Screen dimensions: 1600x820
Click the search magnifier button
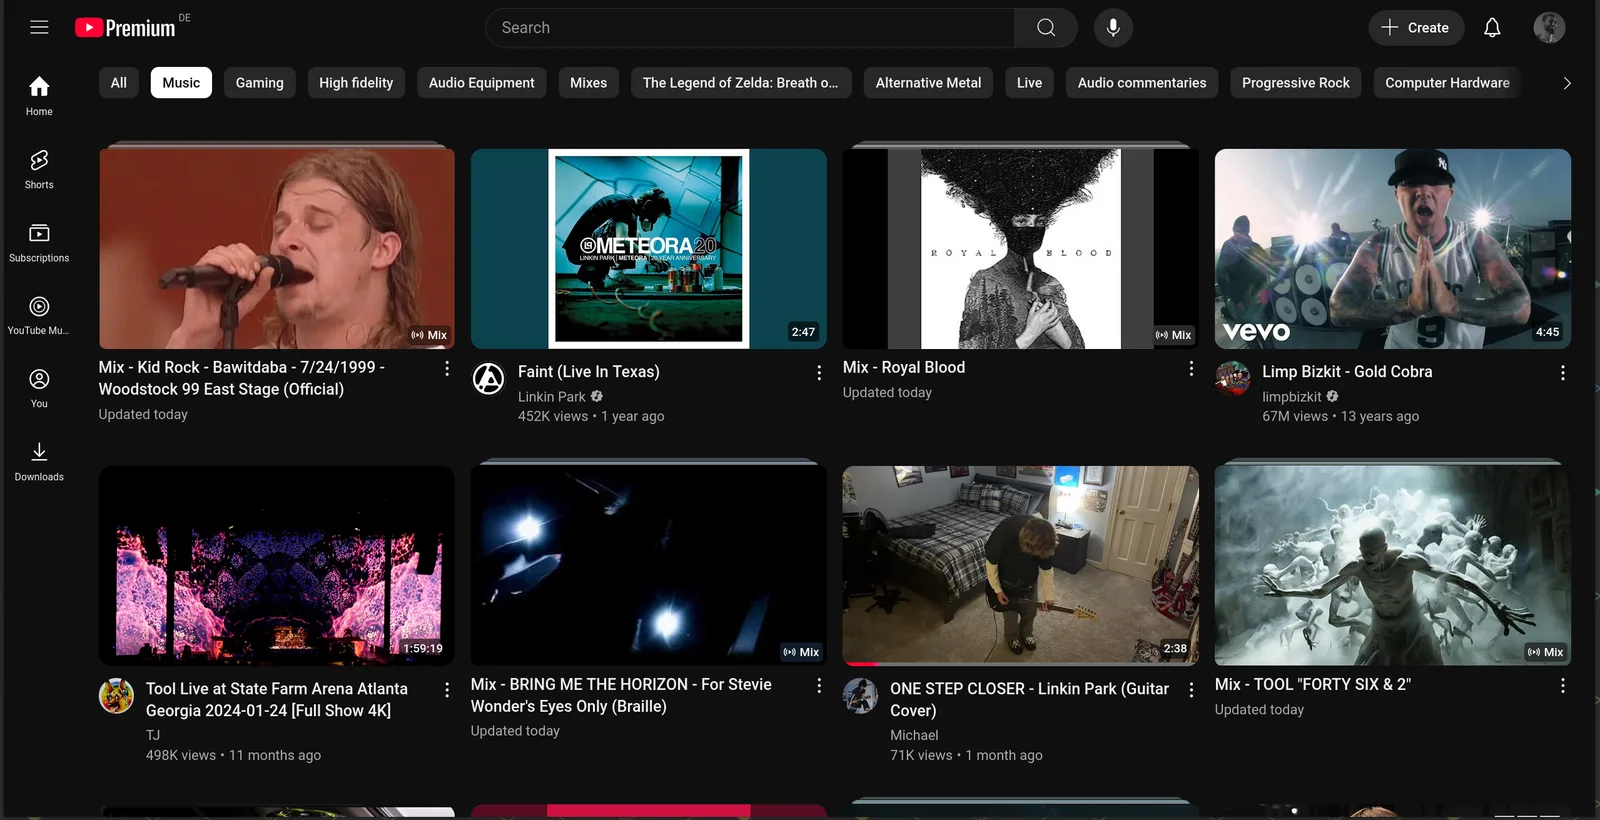1046,28
